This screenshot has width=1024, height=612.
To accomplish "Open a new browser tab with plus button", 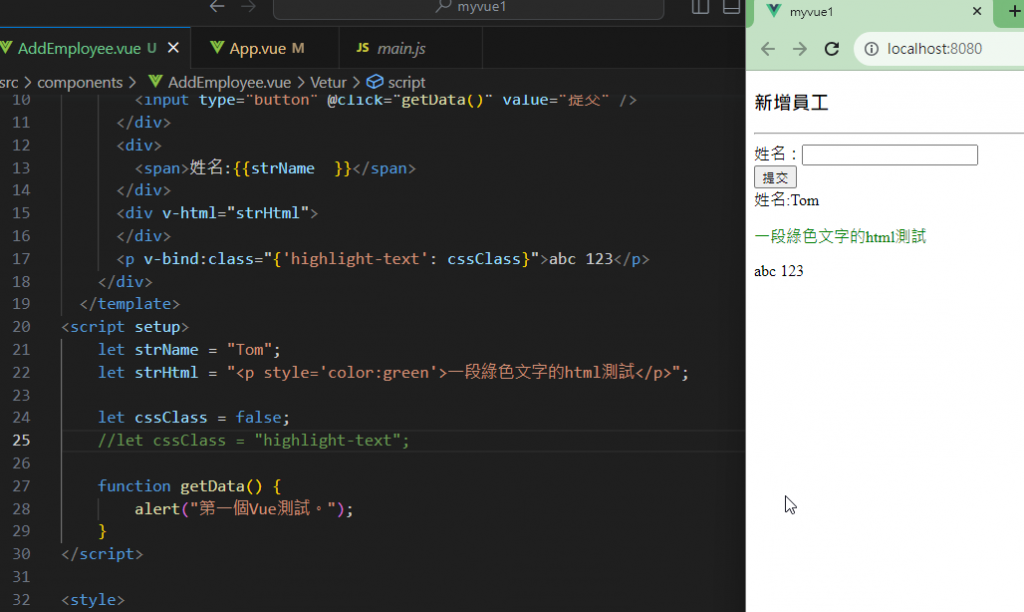I will (1014, 11).
